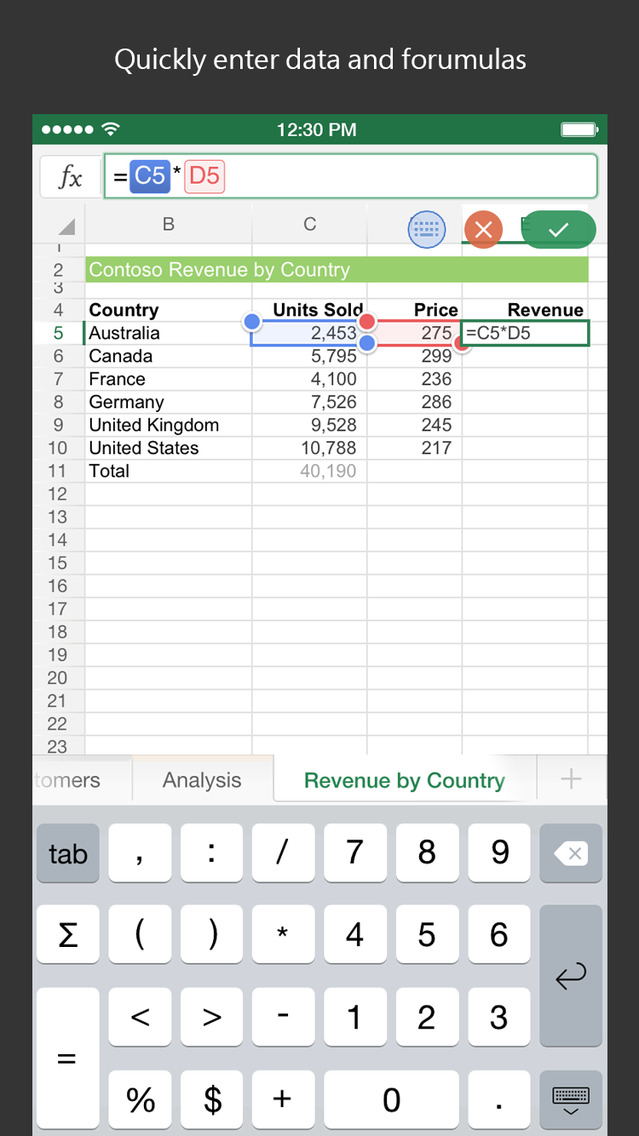Cancel formula entry with red X
Screen dimensions: 639x1136
tap(484, 230)
